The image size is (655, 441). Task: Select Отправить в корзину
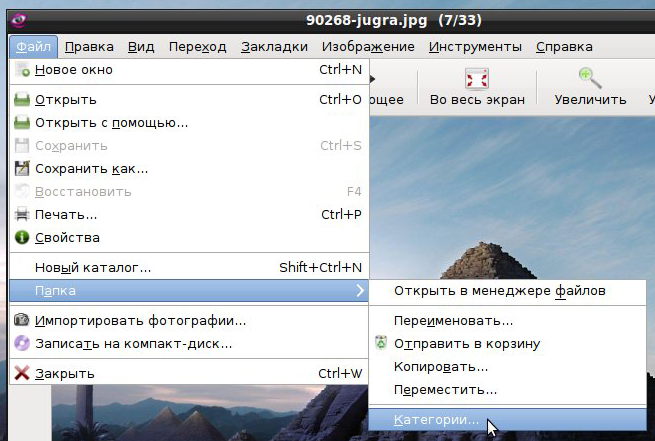[508, 344]
